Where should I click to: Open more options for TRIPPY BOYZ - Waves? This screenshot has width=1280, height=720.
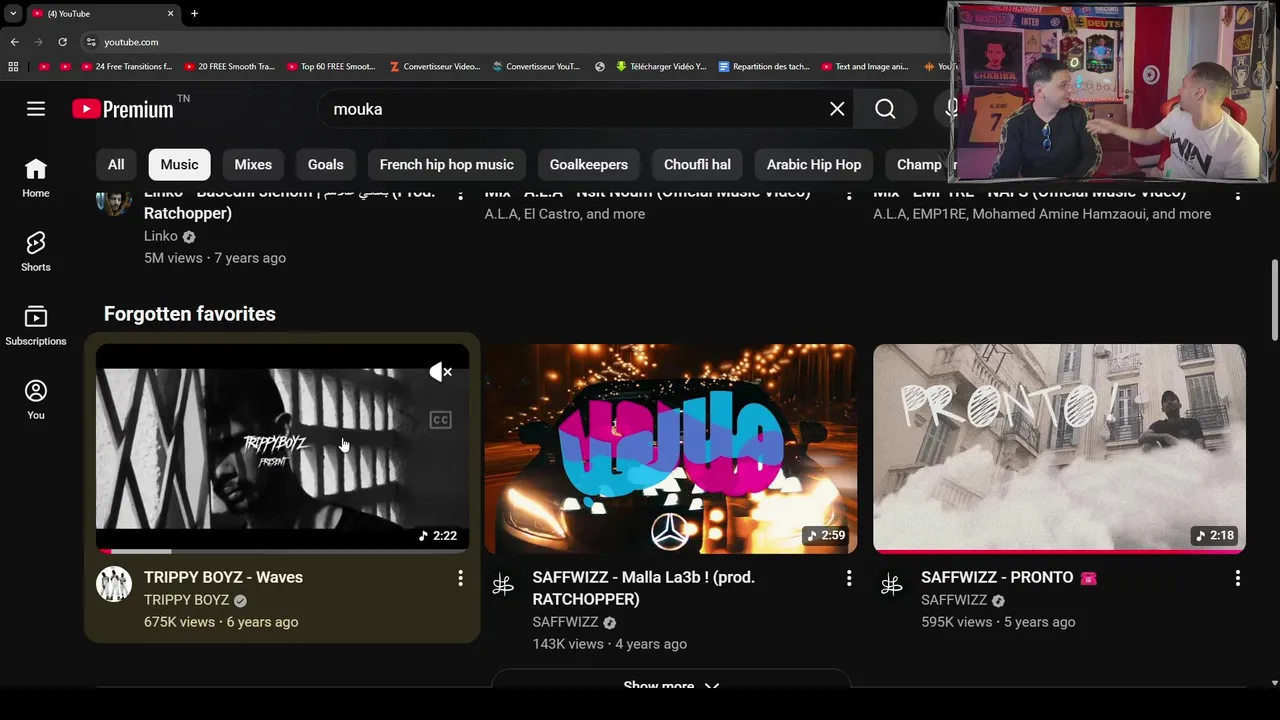tap(460, 578)
